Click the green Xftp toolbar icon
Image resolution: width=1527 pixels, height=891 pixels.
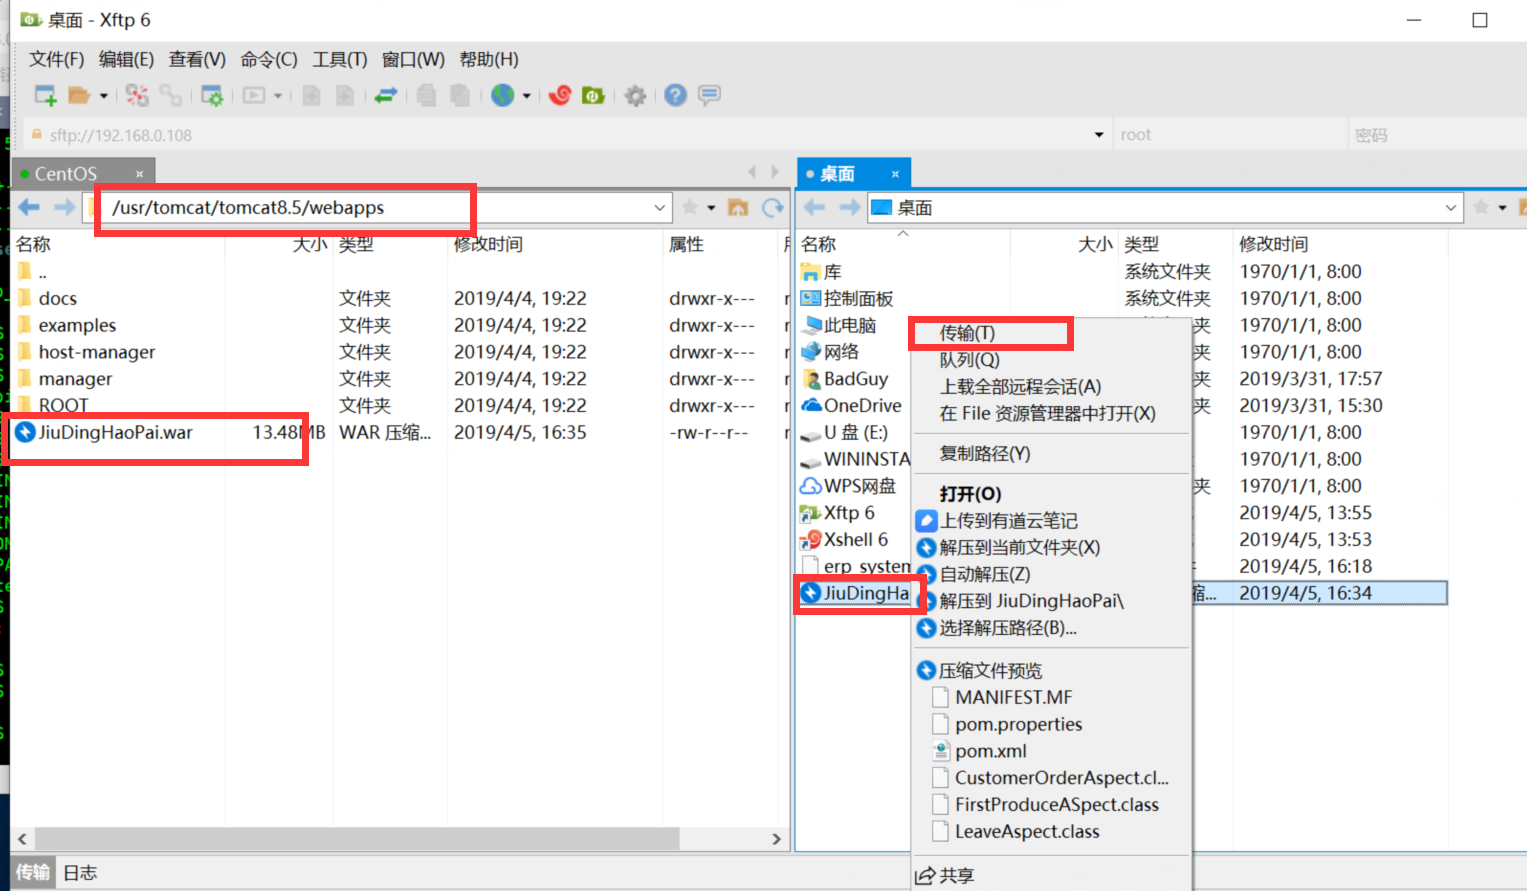point(593,96)
